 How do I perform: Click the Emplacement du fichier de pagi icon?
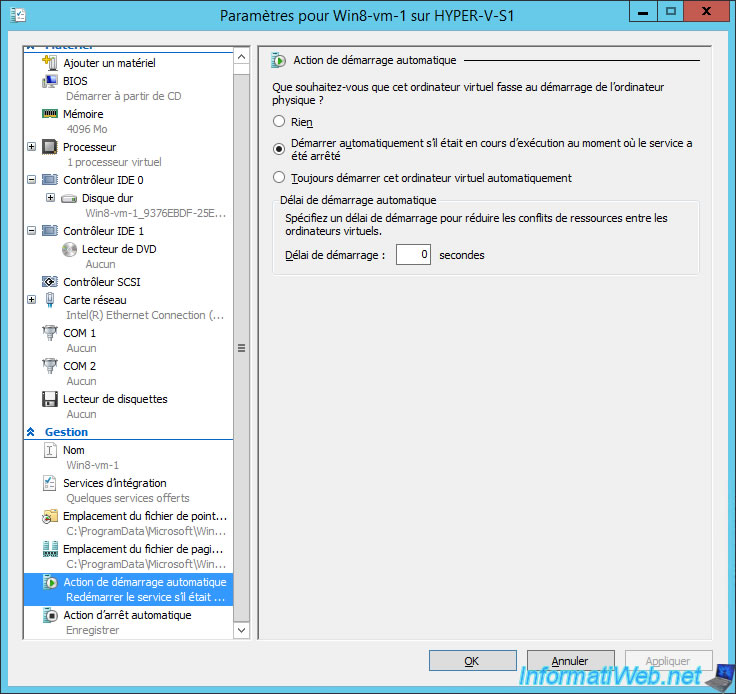coord(50,549)
